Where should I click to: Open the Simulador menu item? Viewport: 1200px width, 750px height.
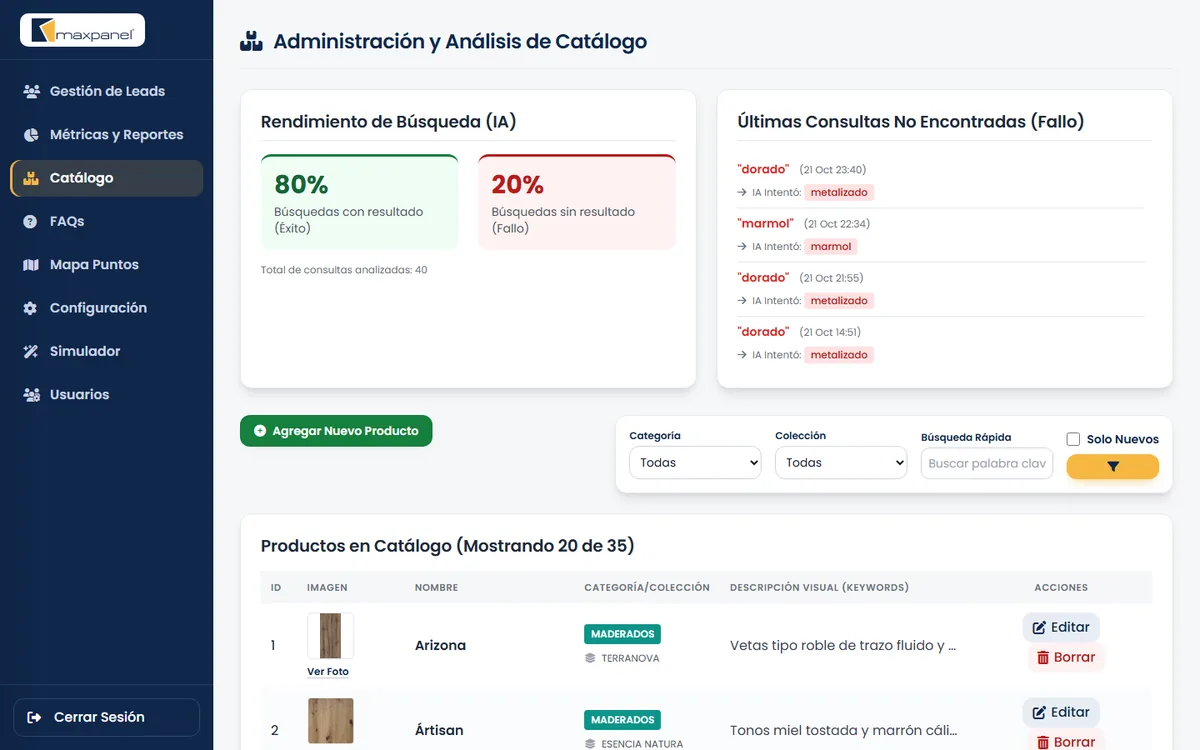click(x=106, y=351)
